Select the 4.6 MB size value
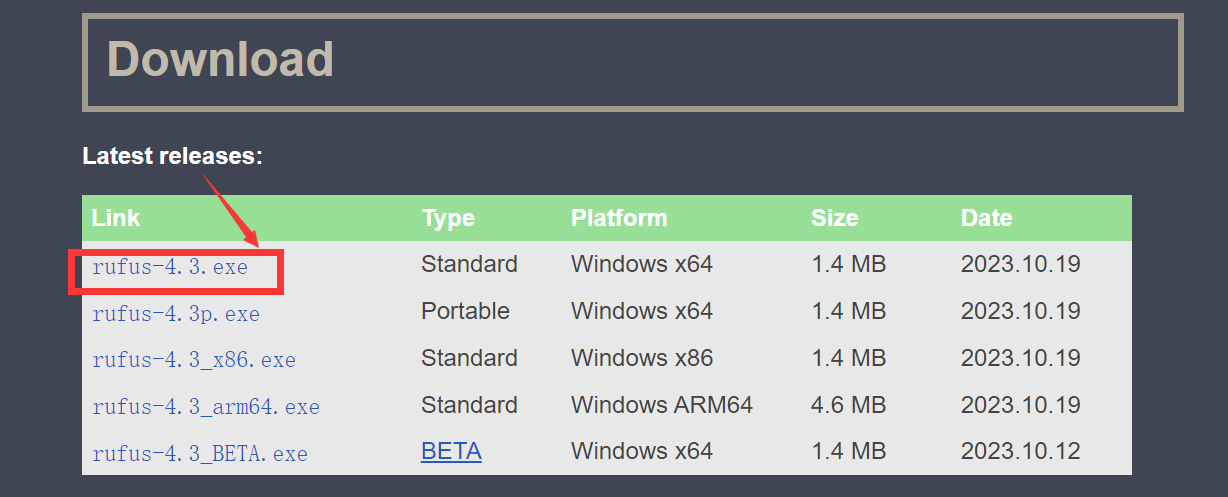 tap(849, 405)
